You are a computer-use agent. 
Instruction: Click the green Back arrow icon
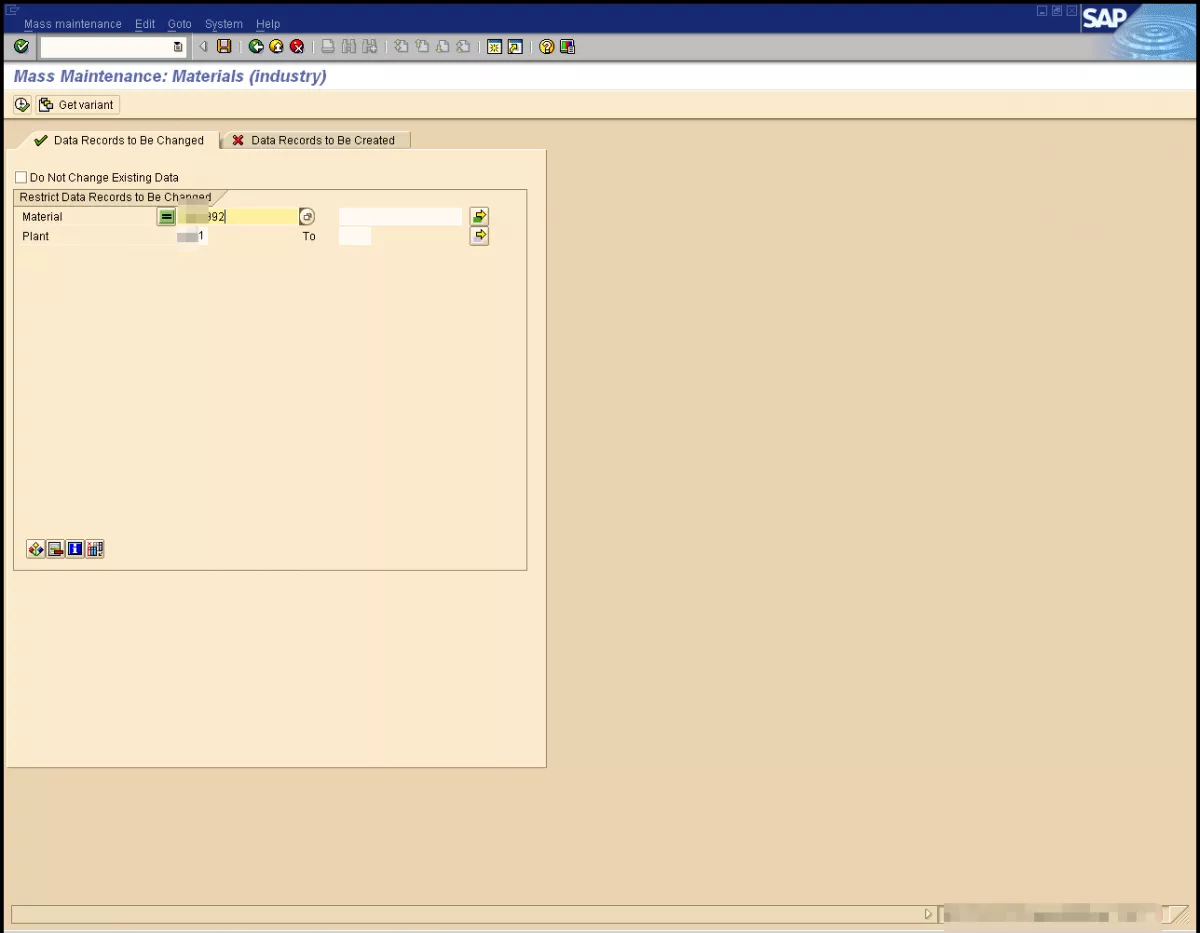(256, 47)
